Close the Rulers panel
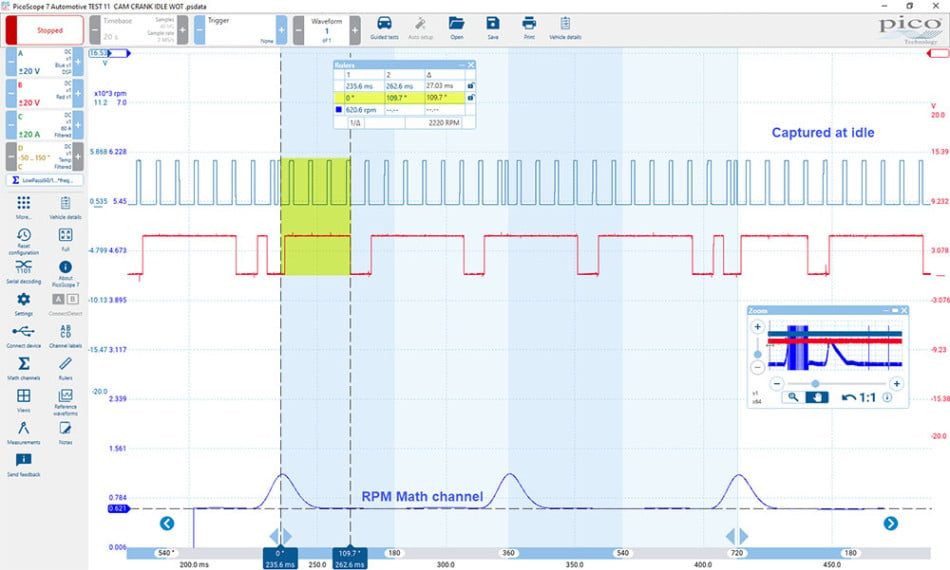The height and width of the screenshot is (570, 950). (x=471, y=65)
